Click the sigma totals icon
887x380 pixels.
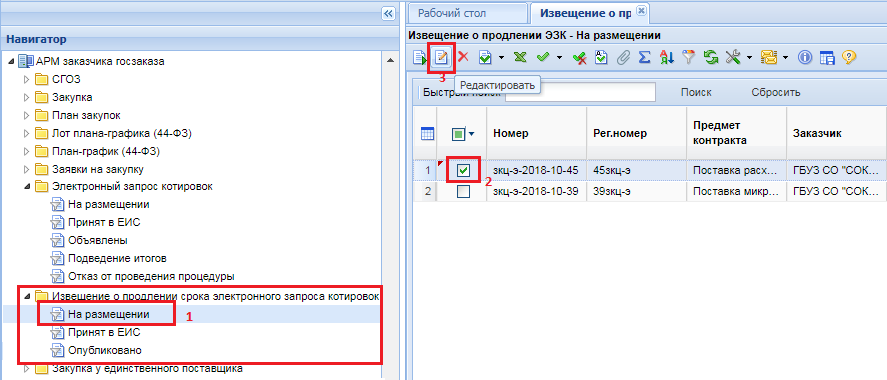(644, 57)
